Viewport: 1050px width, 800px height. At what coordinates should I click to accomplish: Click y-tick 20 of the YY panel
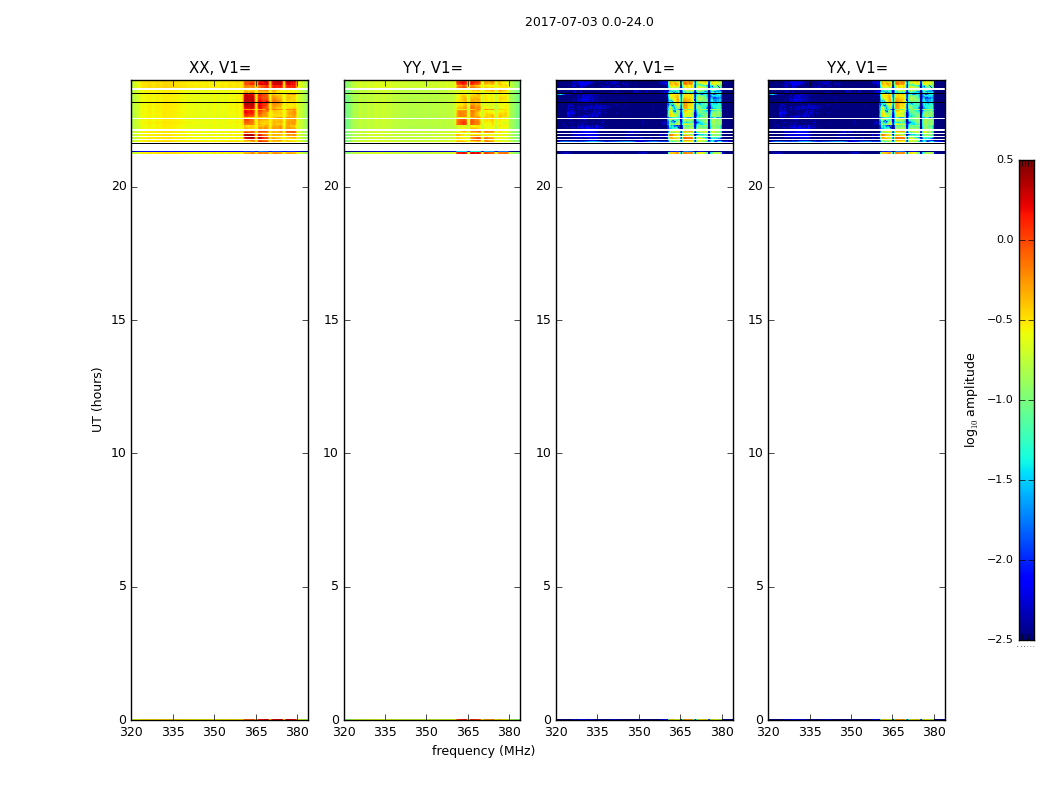[x=331, y=186]
